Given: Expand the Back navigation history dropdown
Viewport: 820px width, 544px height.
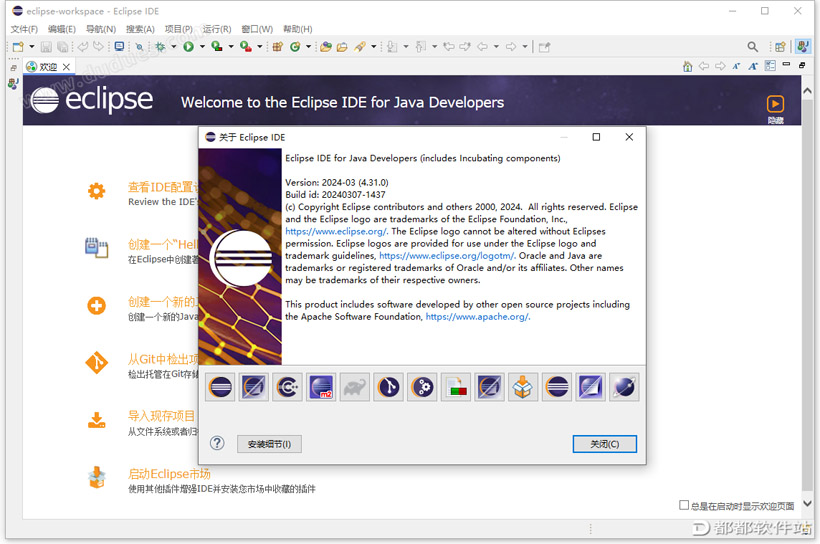Looking at the screenshot, I should pos(496,47).
